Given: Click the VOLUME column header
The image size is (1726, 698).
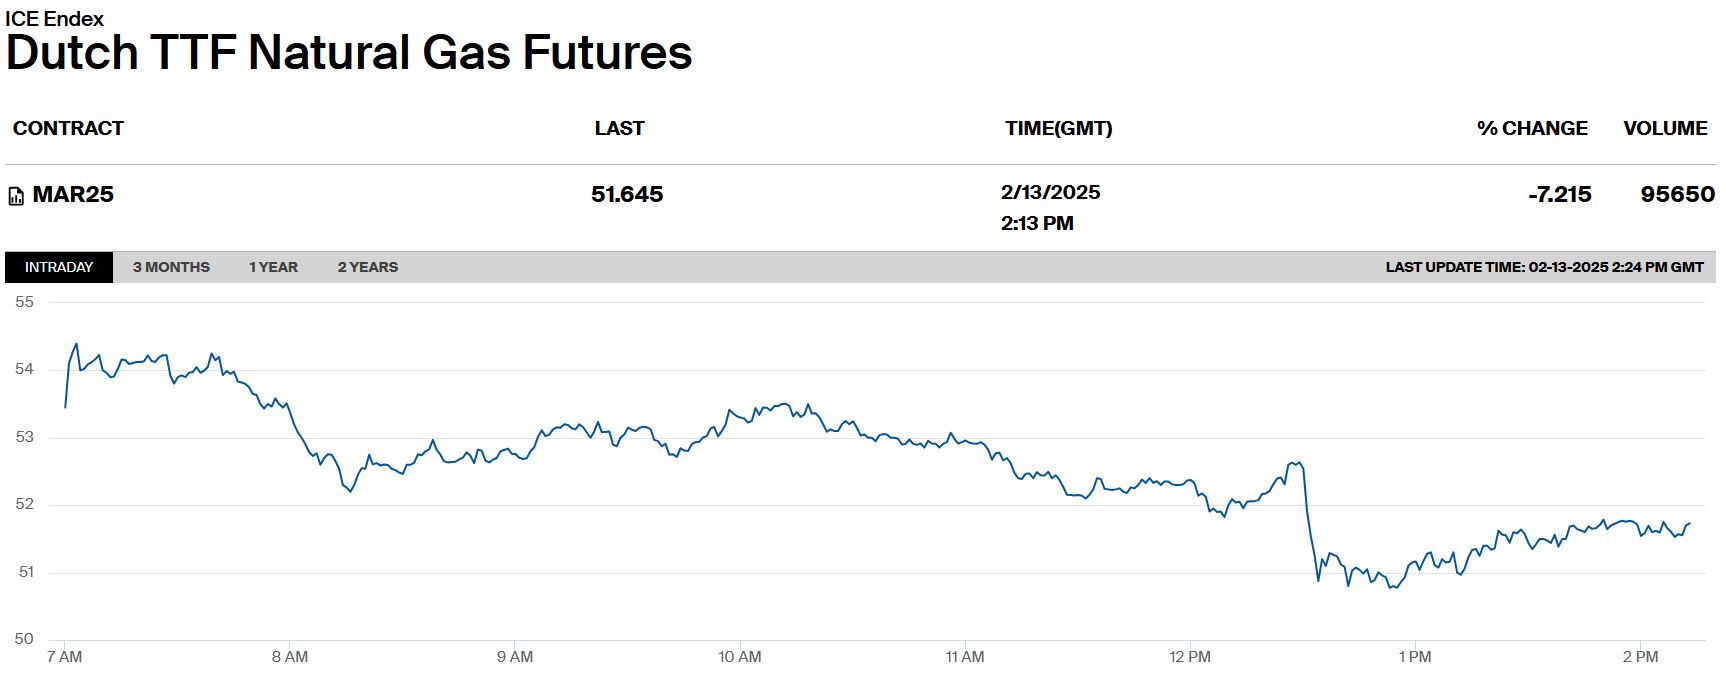Looking at the screenshot, I should 1665,128.
